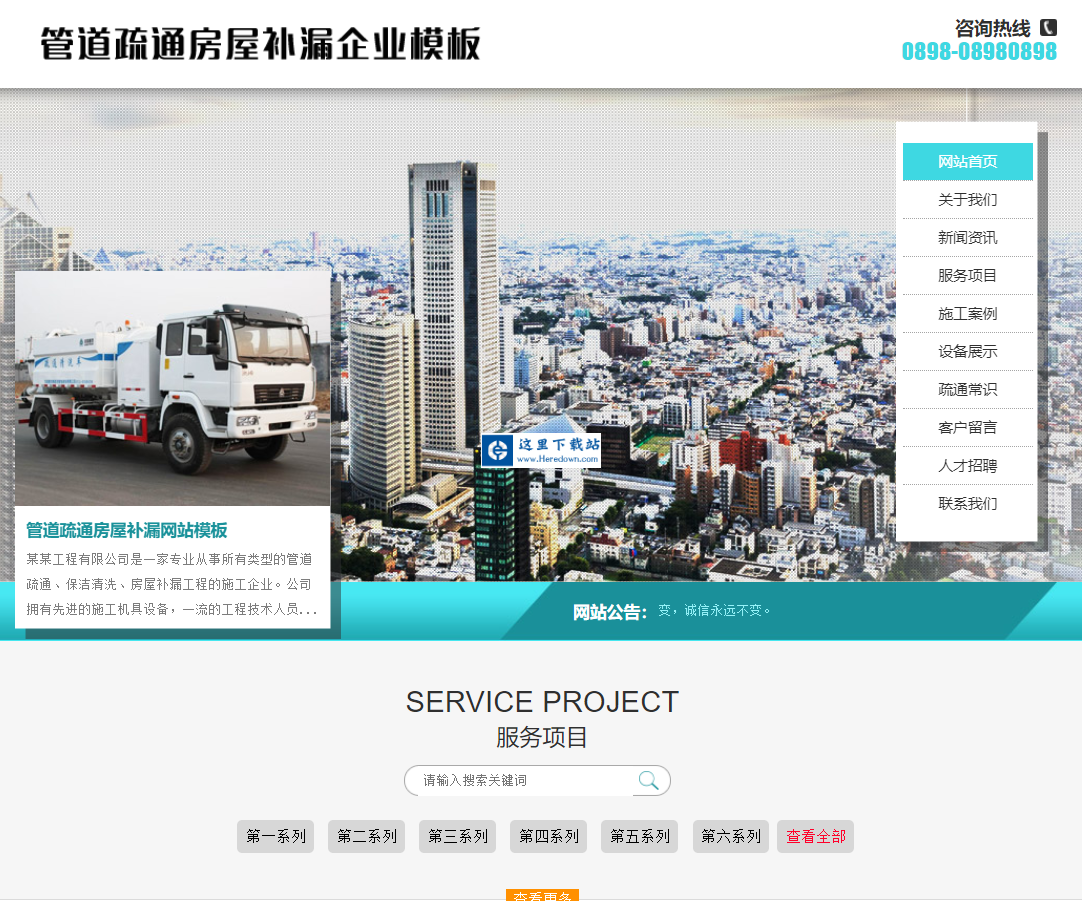Image resolution: width=1082 pixels, height=901 pixels.
Task: Open the 施工案例 navigation item
Action: 967,313
